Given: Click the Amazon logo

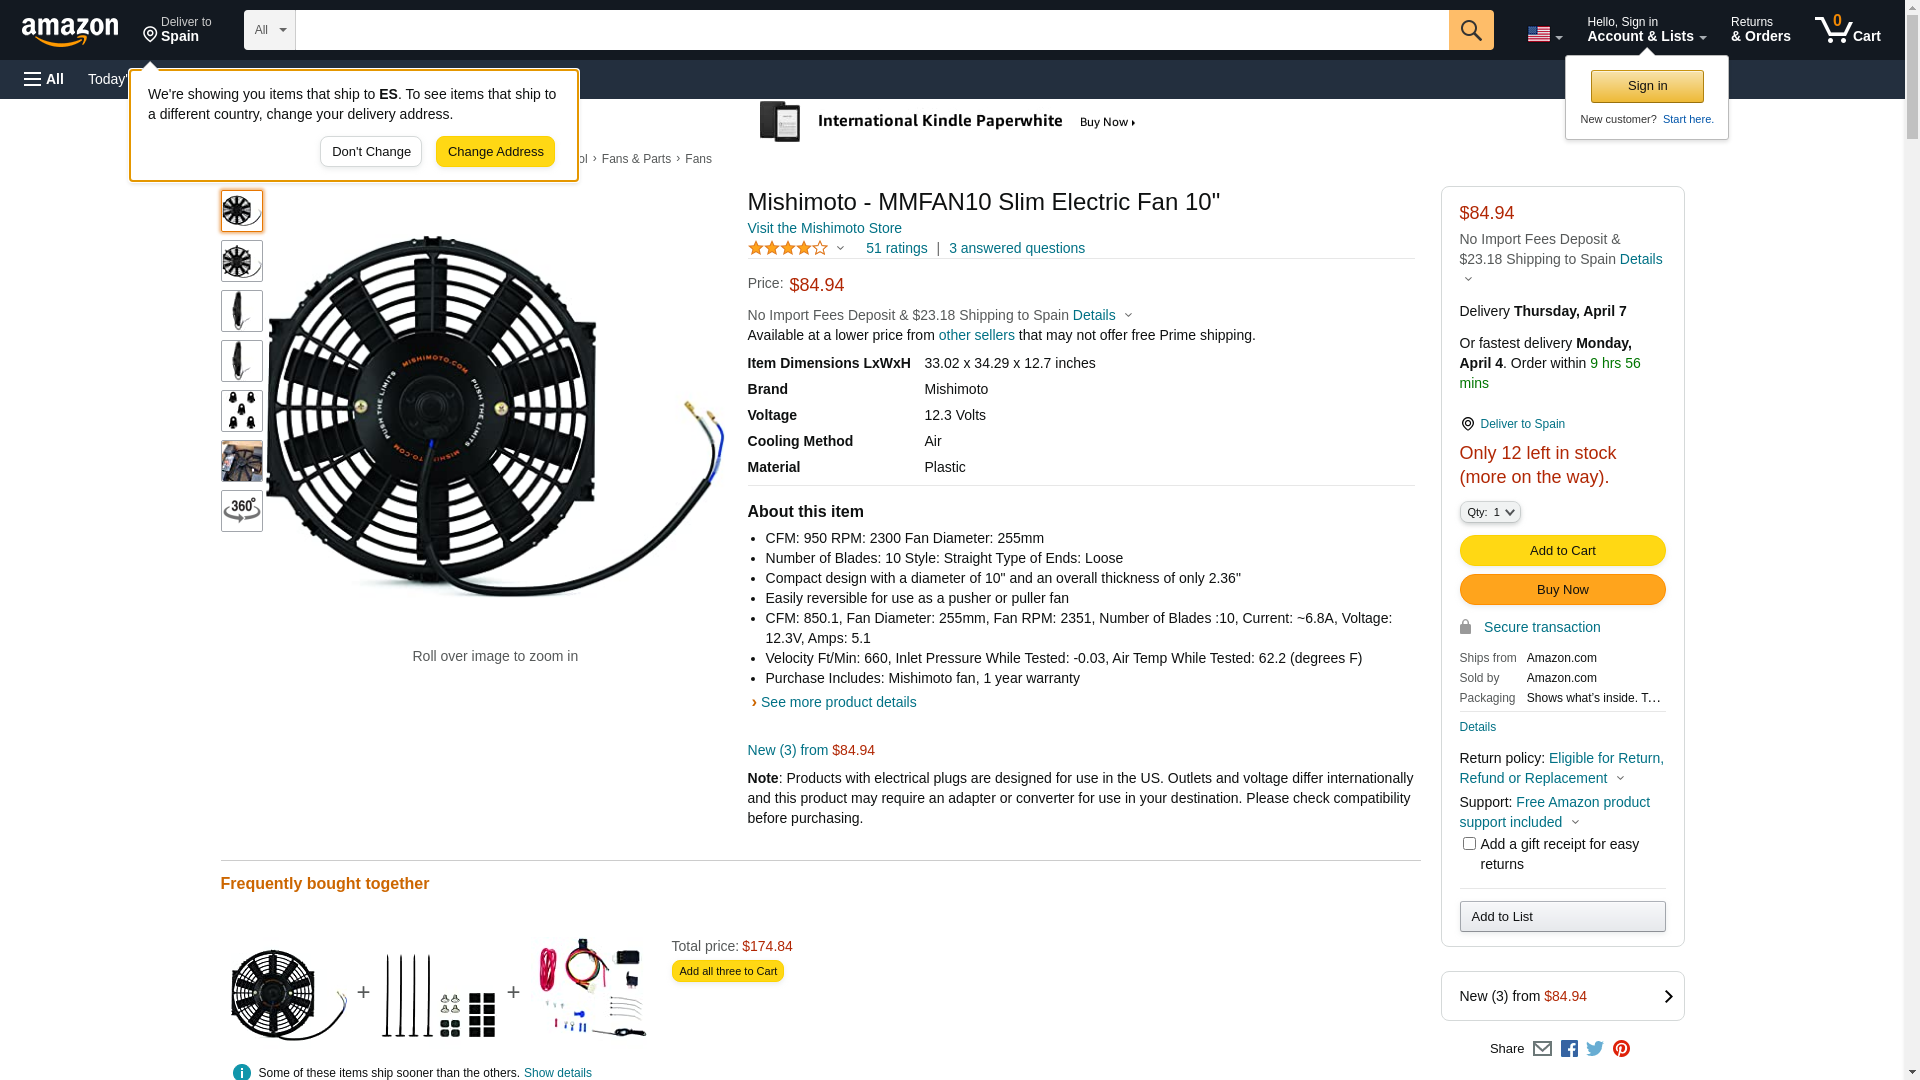Looking at the screenshot, I should [x=70, y=31].
